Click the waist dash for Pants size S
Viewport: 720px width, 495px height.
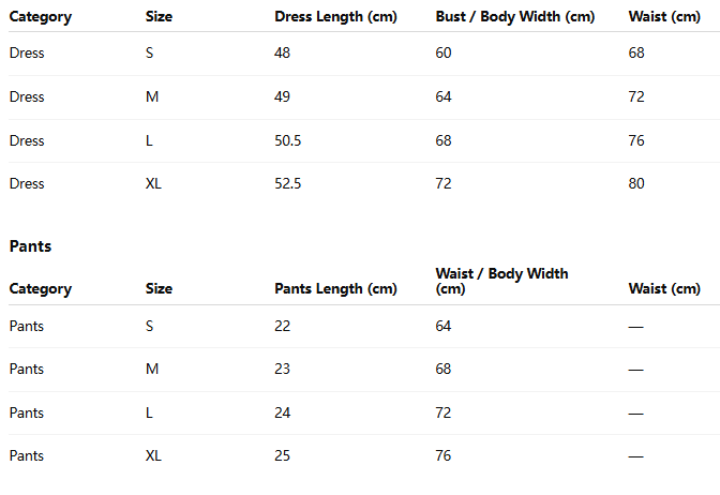[636, 326]
